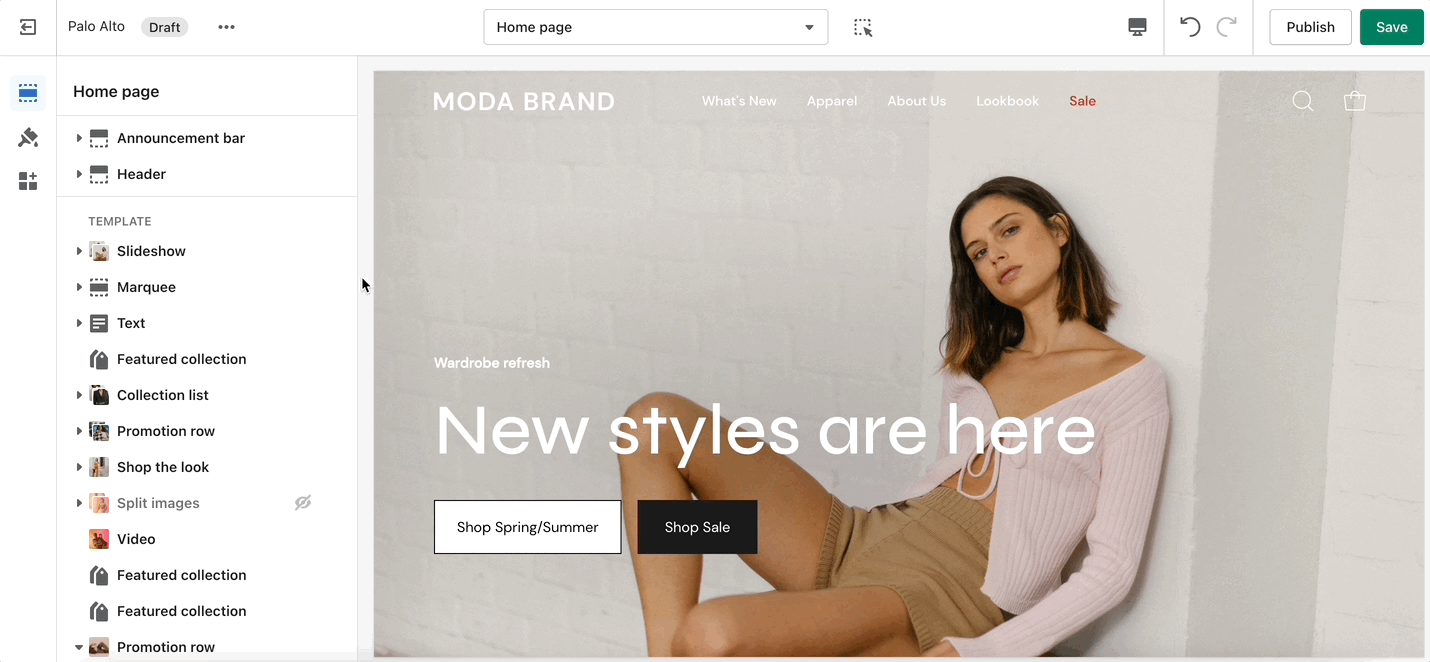Open the search icon in preview

pos(1302,101)
